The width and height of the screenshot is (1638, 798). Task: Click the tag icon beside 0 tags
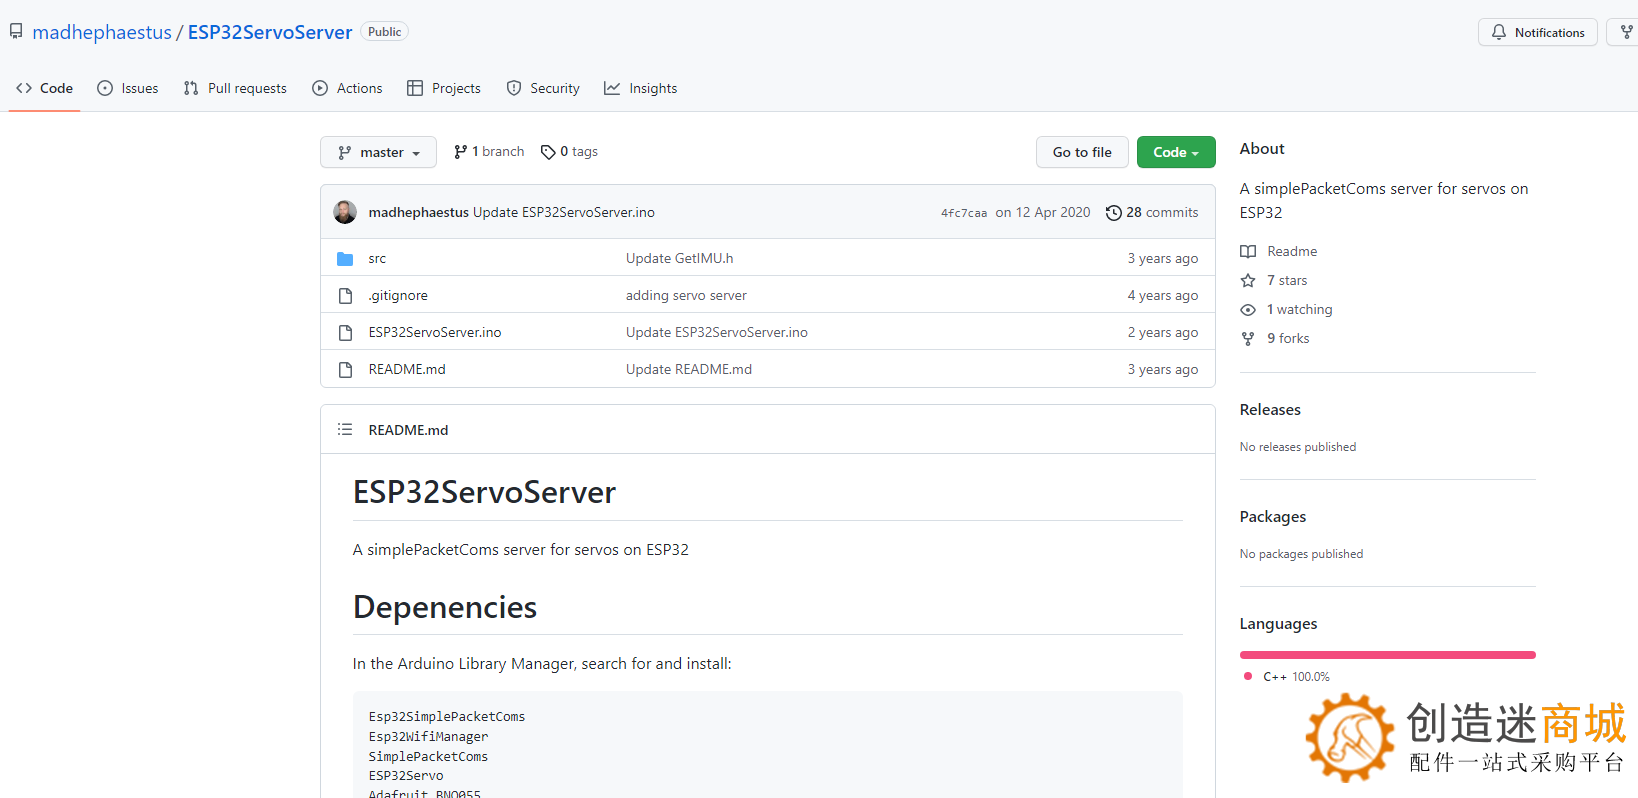[548, 152]
